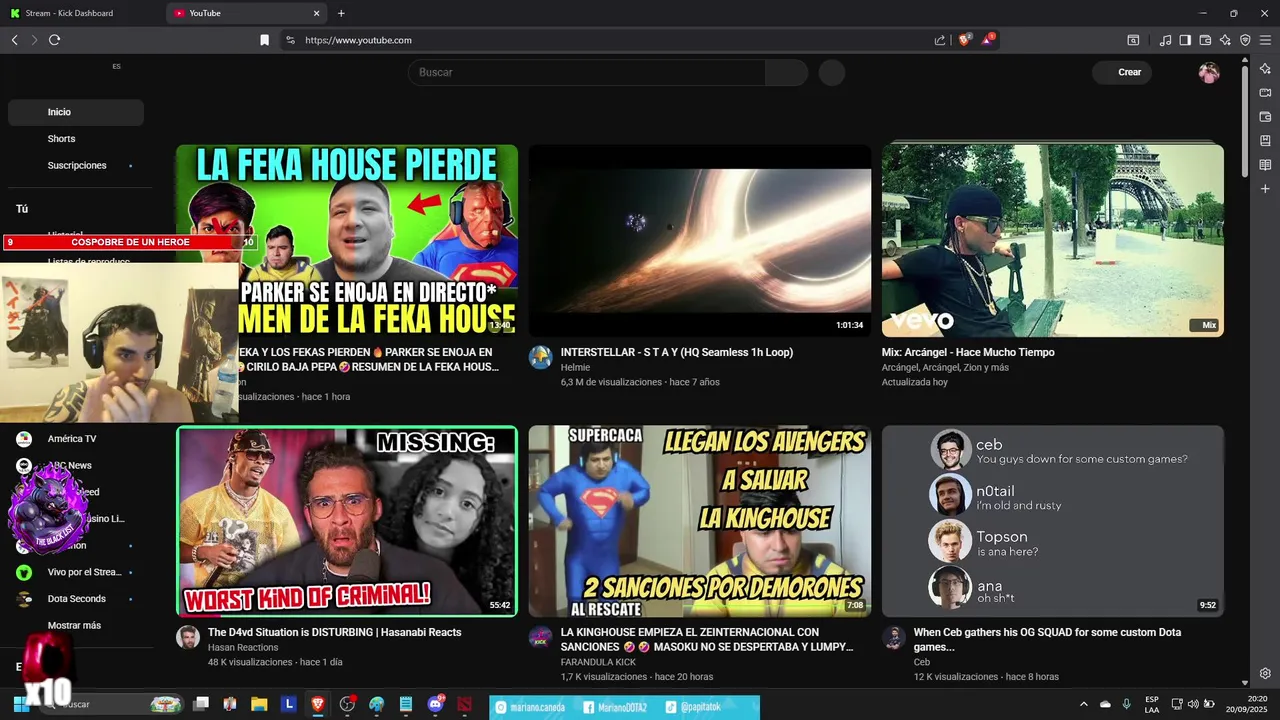The image size is (1280, 720).
Task: Open Helmie channel name link
Action: pyautogui.click(x=575, y=368)
